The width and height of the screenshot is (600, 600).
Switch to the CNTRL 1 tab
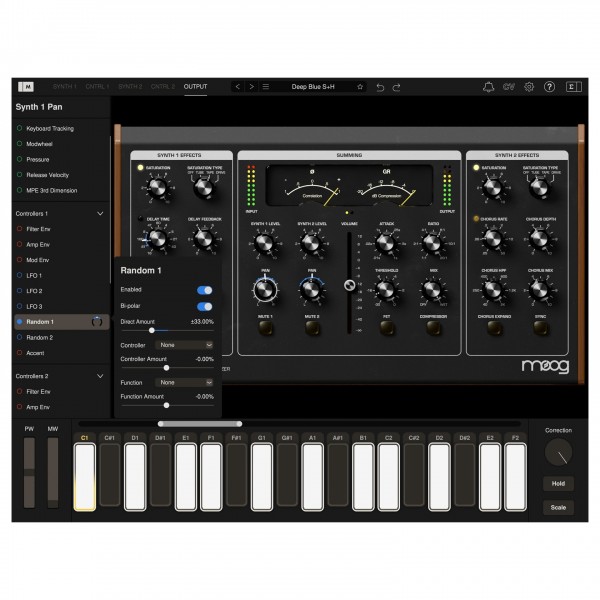pos(97,87)
